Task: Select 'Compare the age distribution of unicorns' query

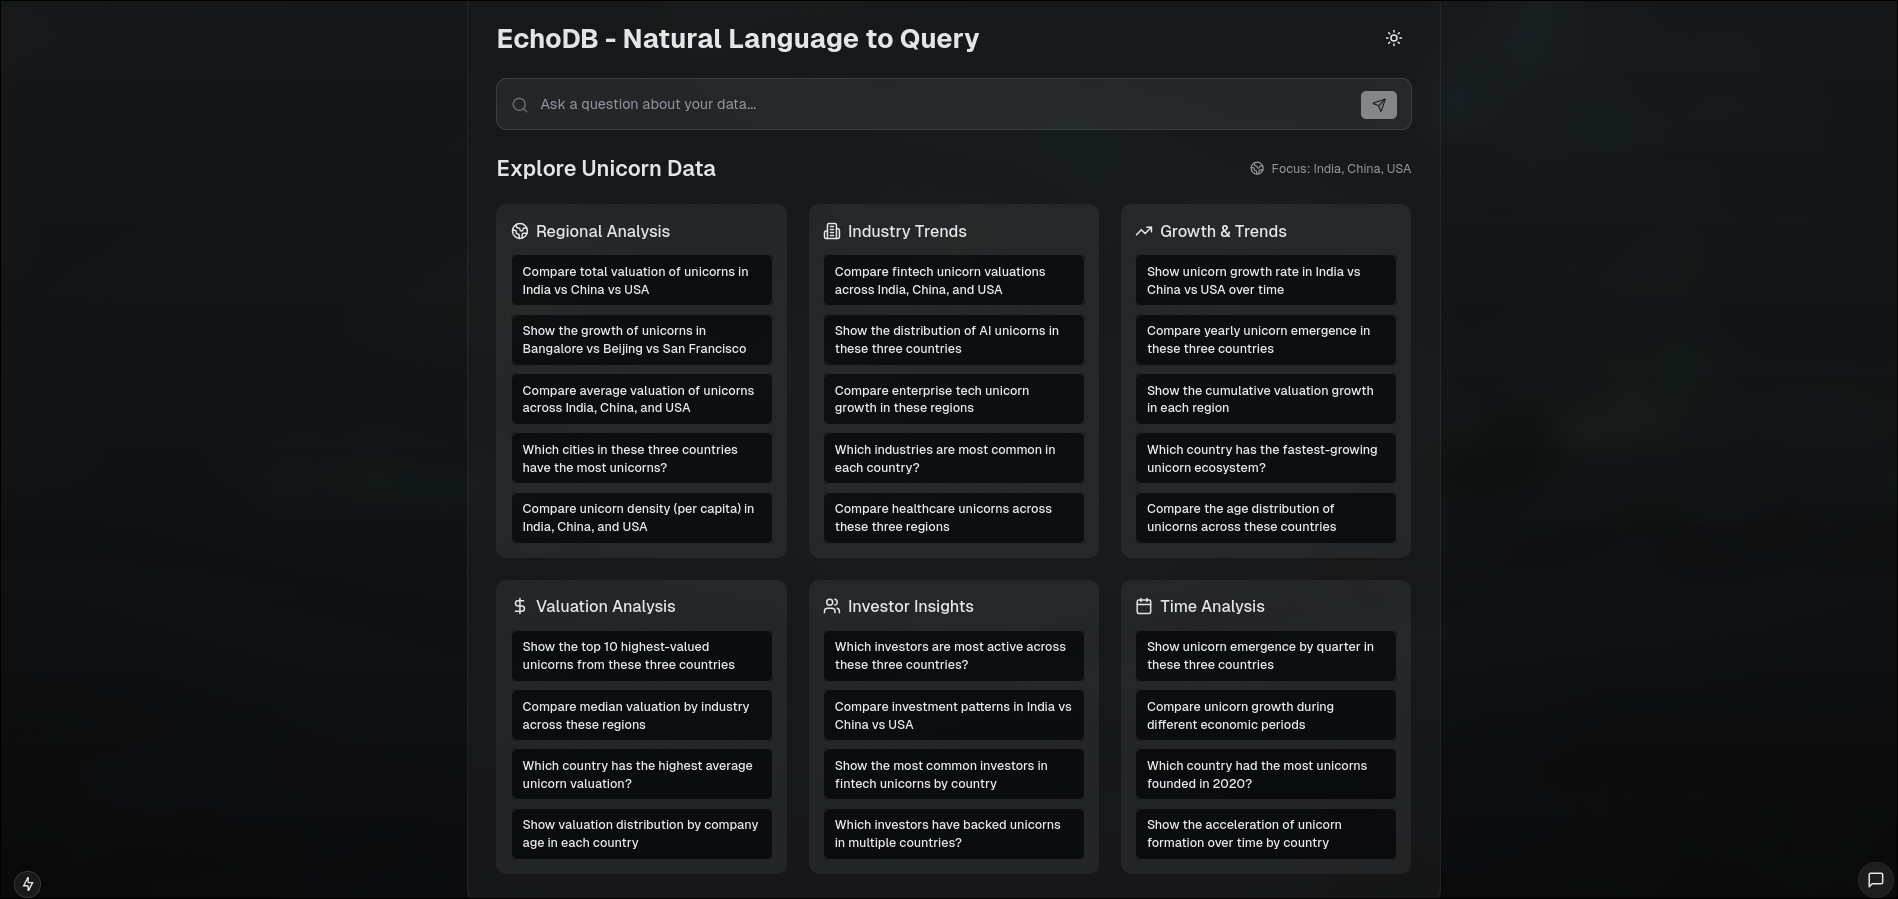Action: pyautogui.click(x=1265, y=518)
